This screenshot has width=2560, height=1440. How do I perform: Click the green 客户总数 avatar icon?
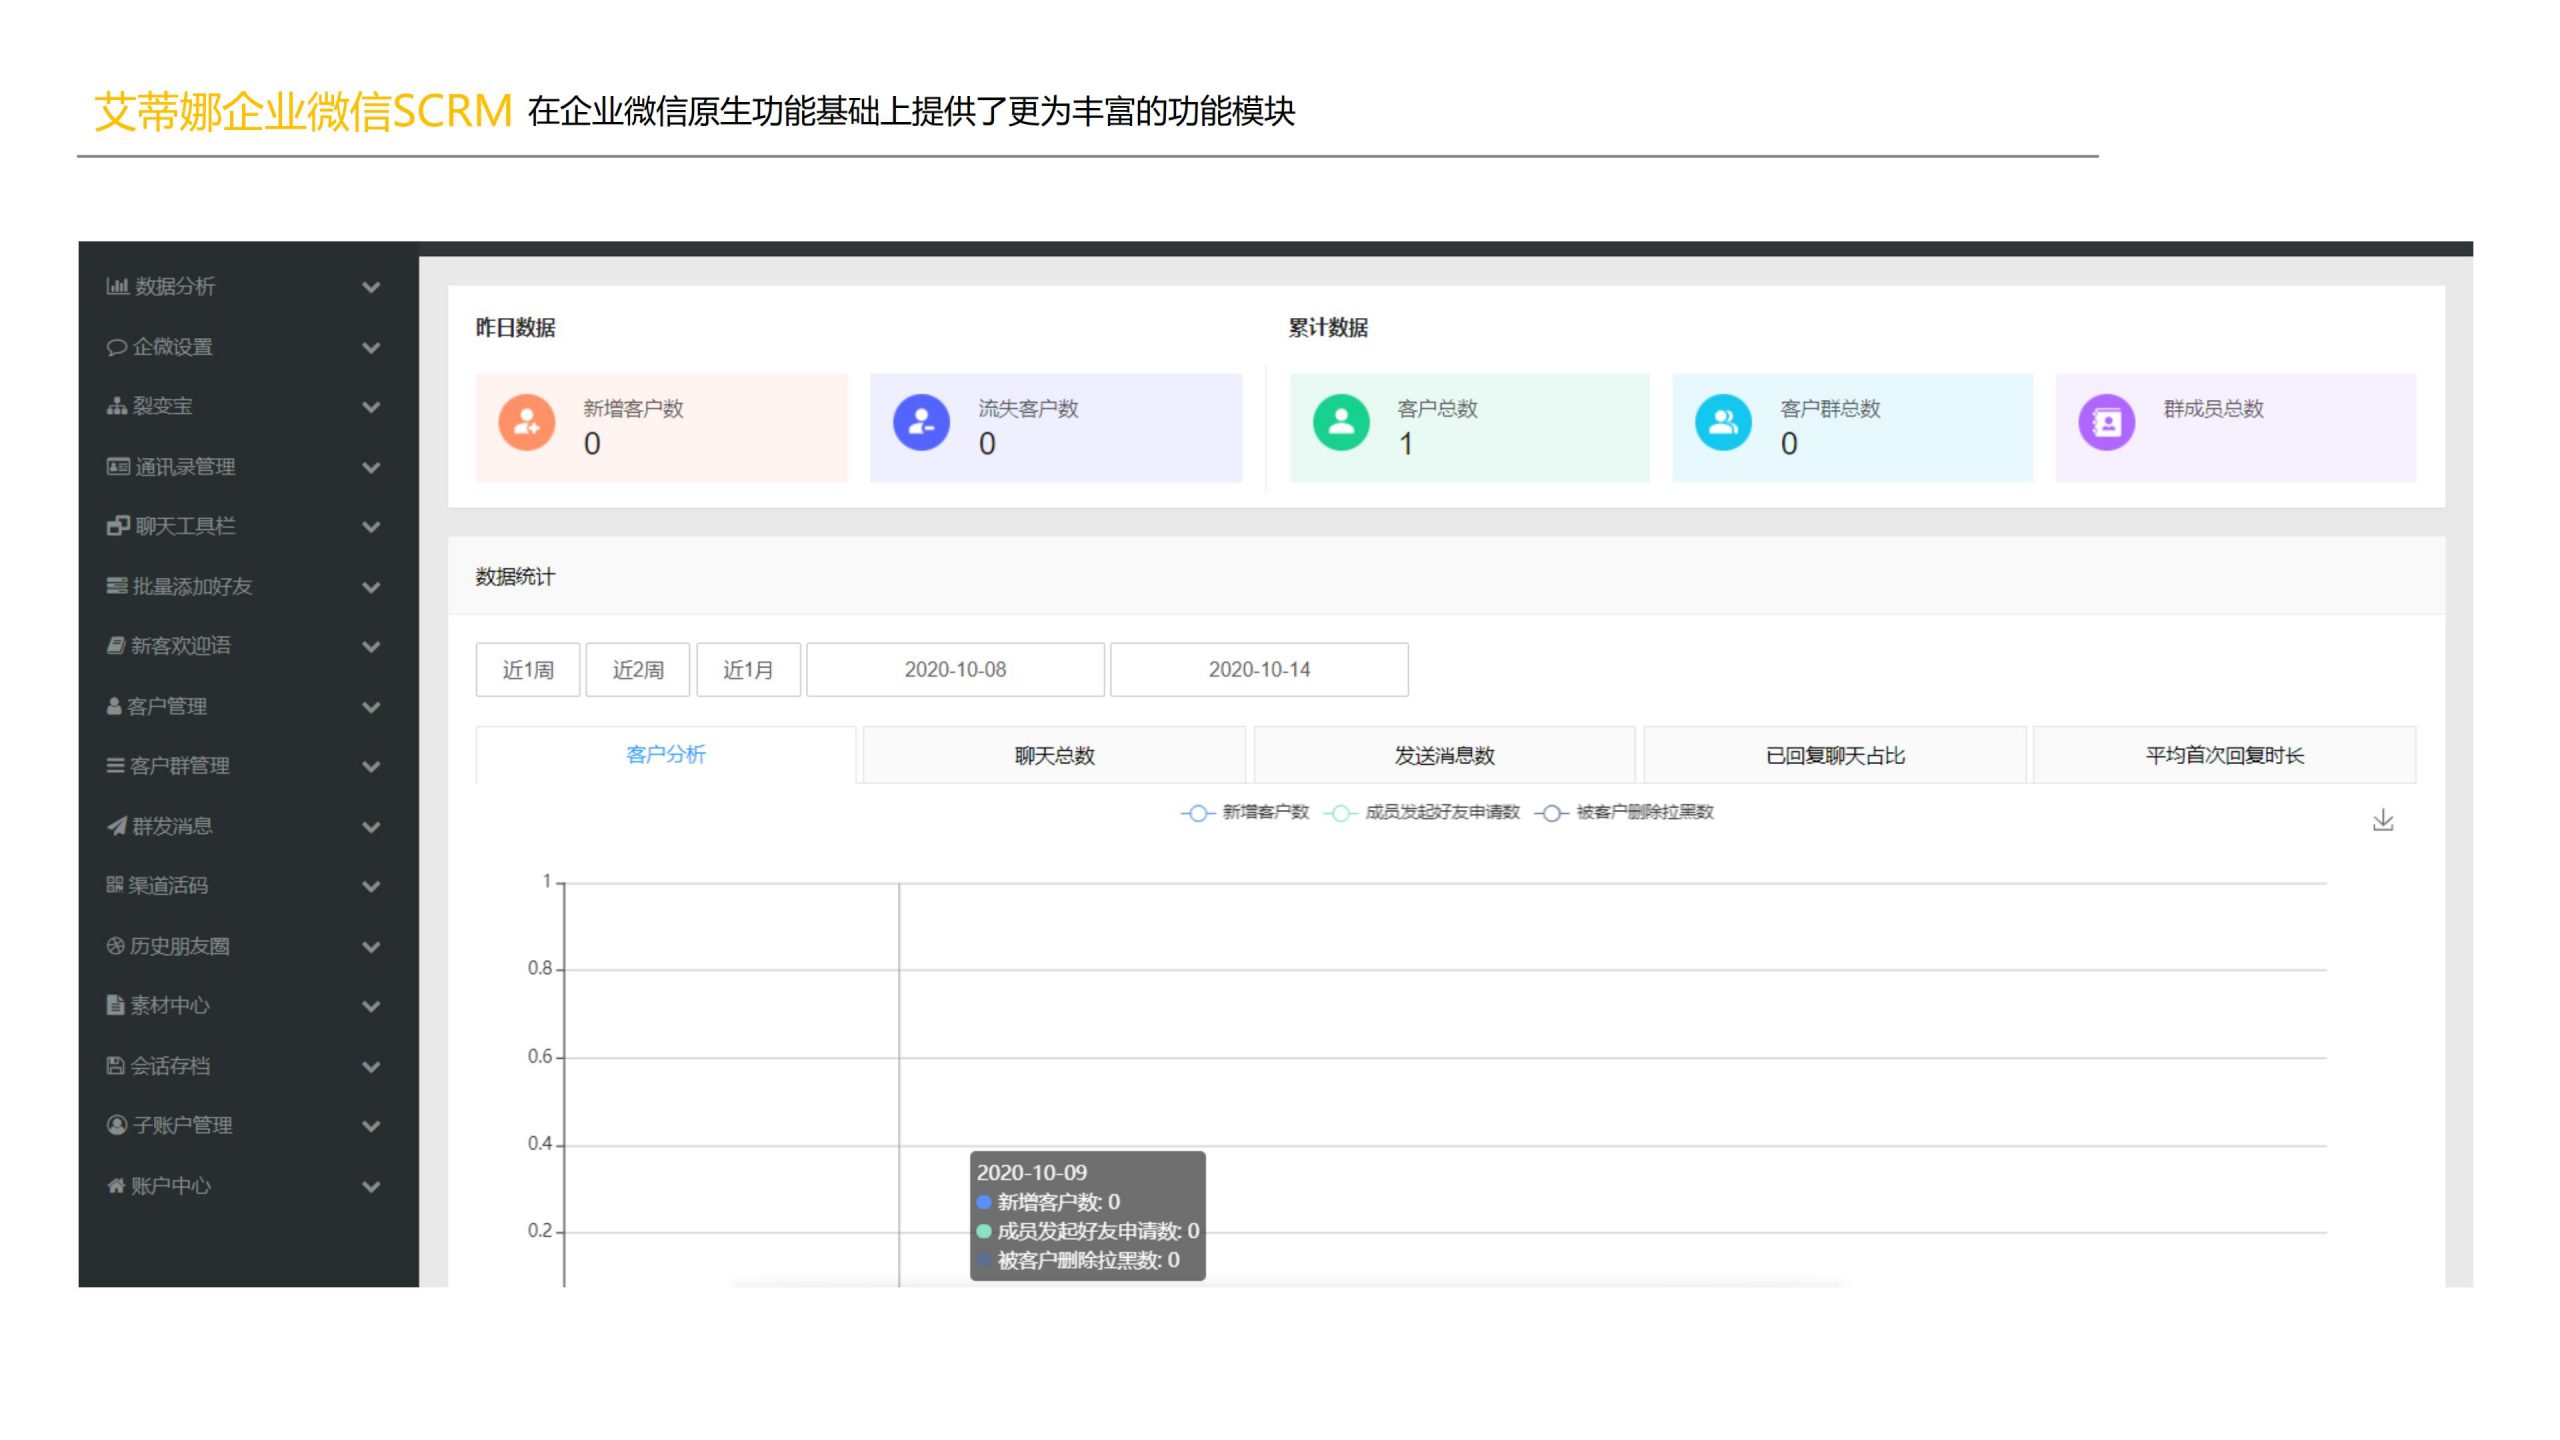[1341, 423]
